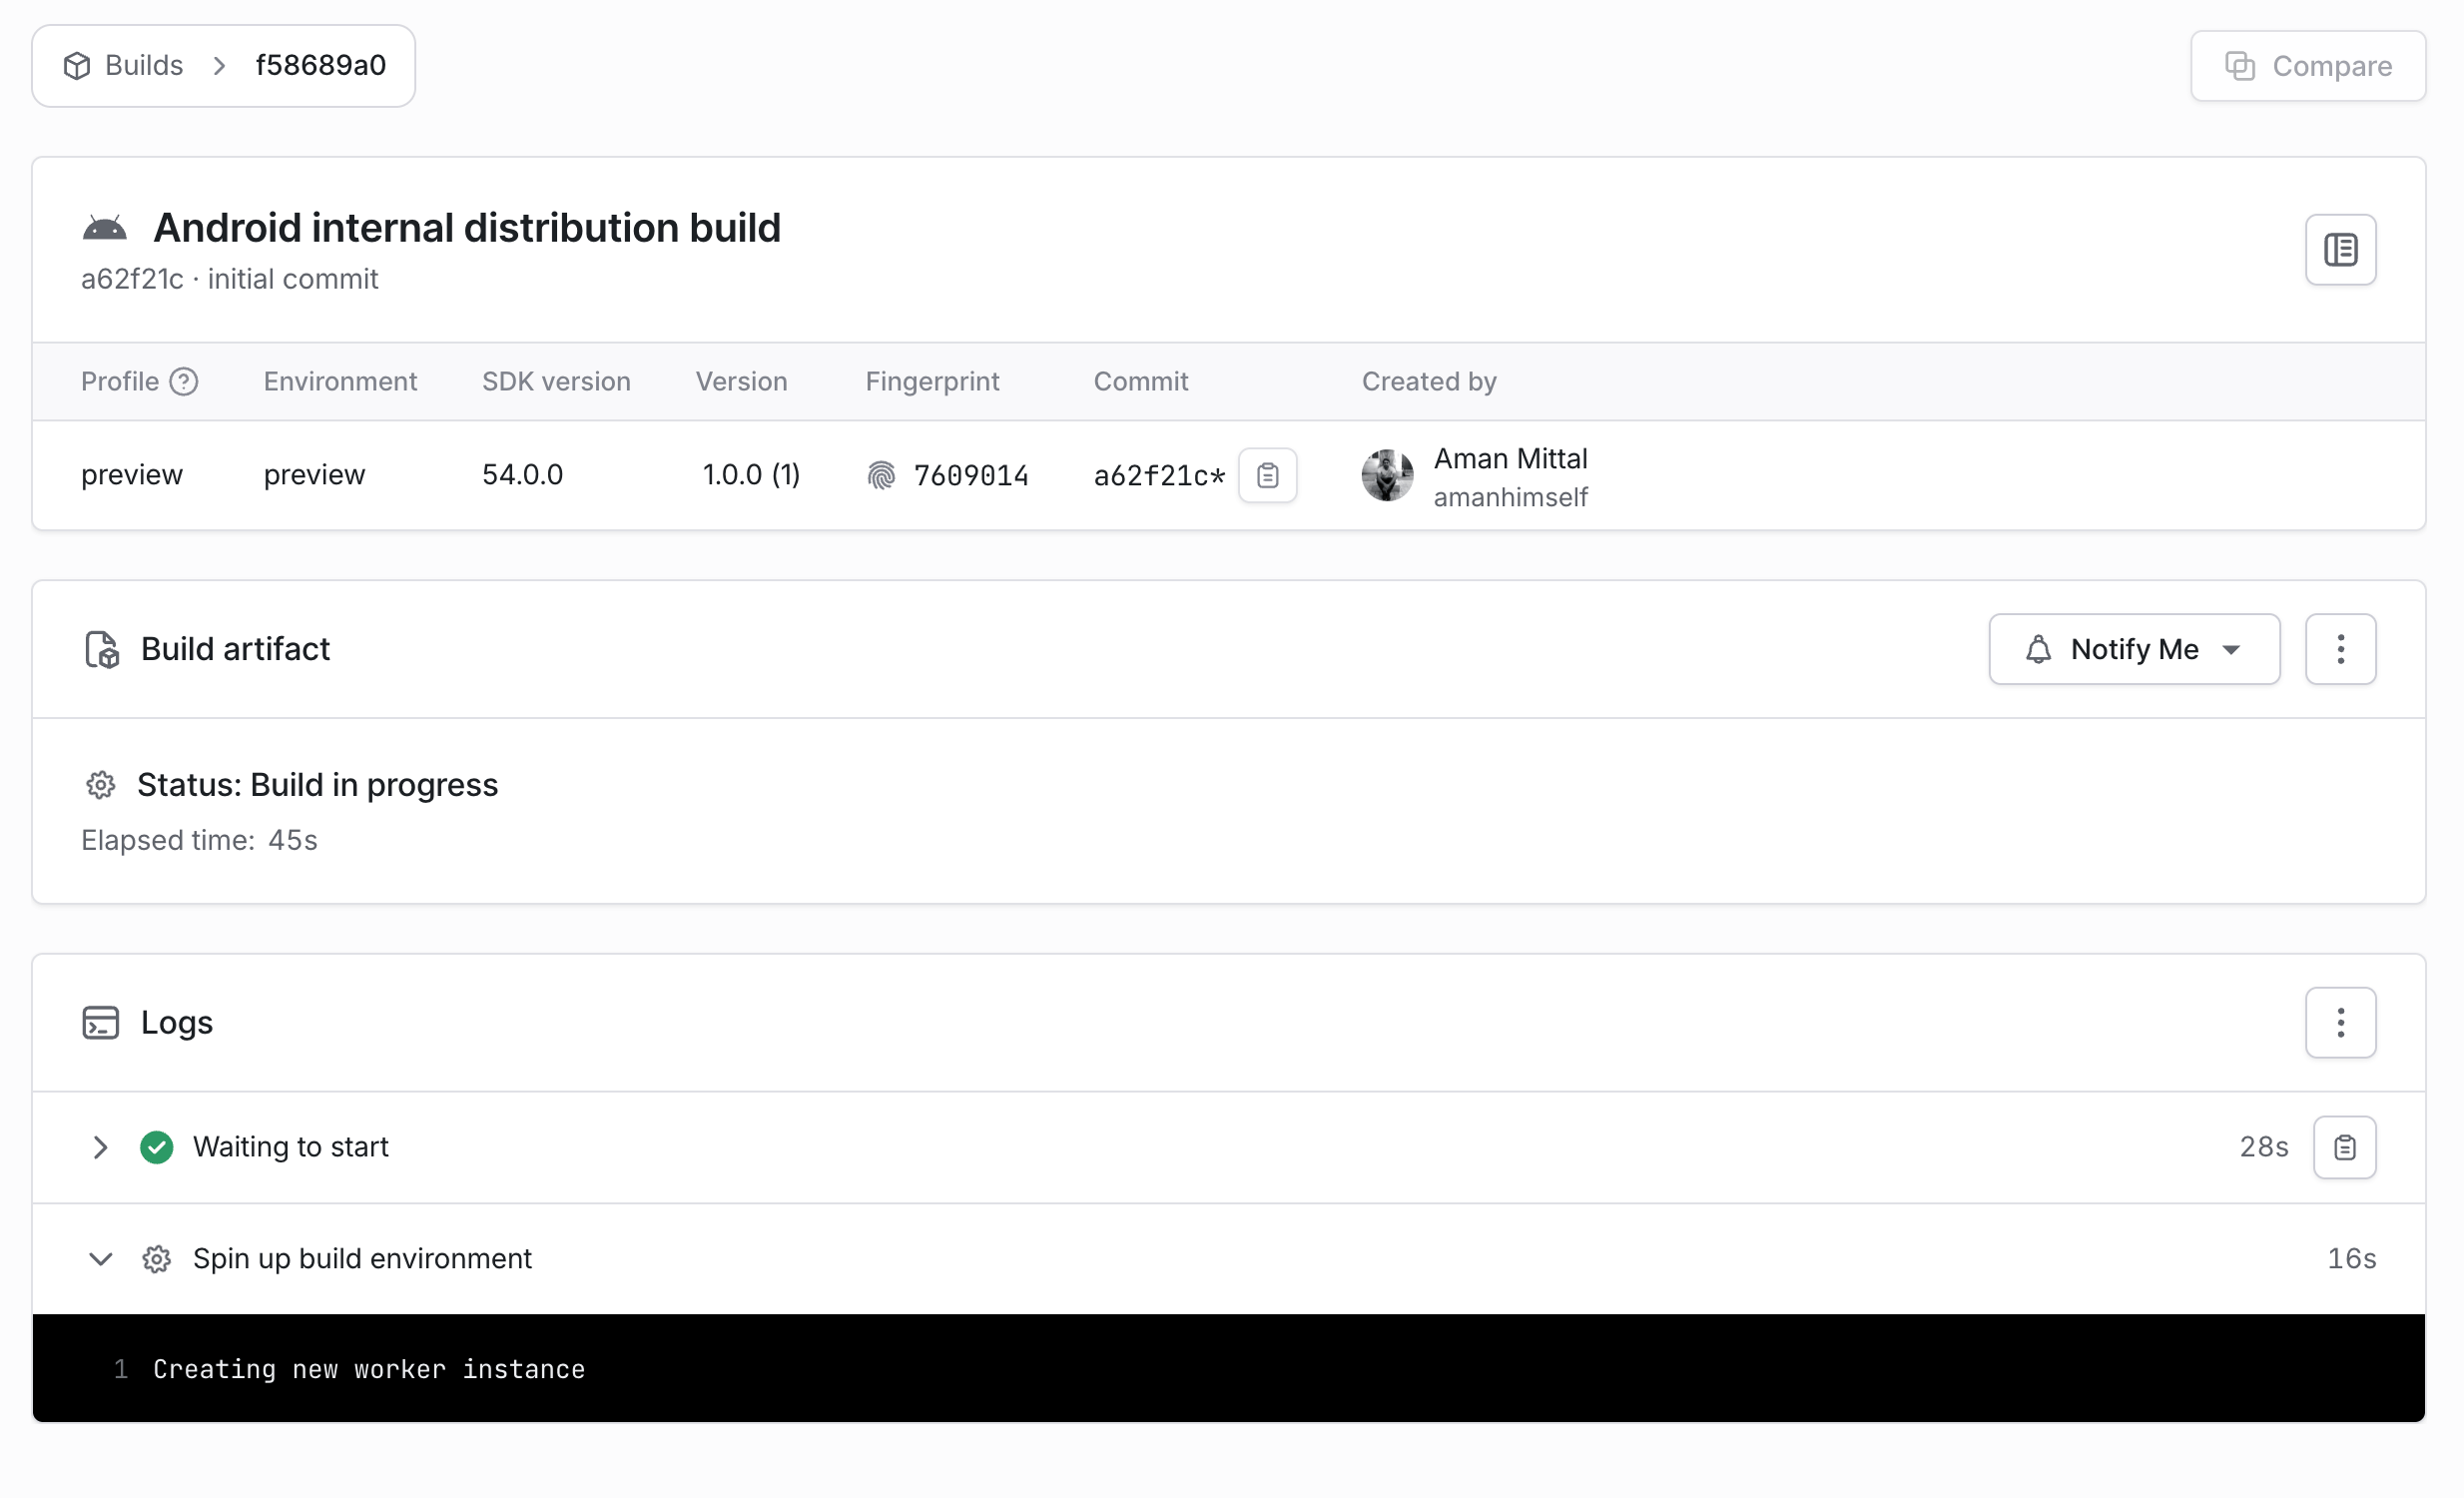The height and width of the screenshot is (1498, 2464).
Task: Open Logs three-dot options menu
Action: click(x=2340, y=1022)
